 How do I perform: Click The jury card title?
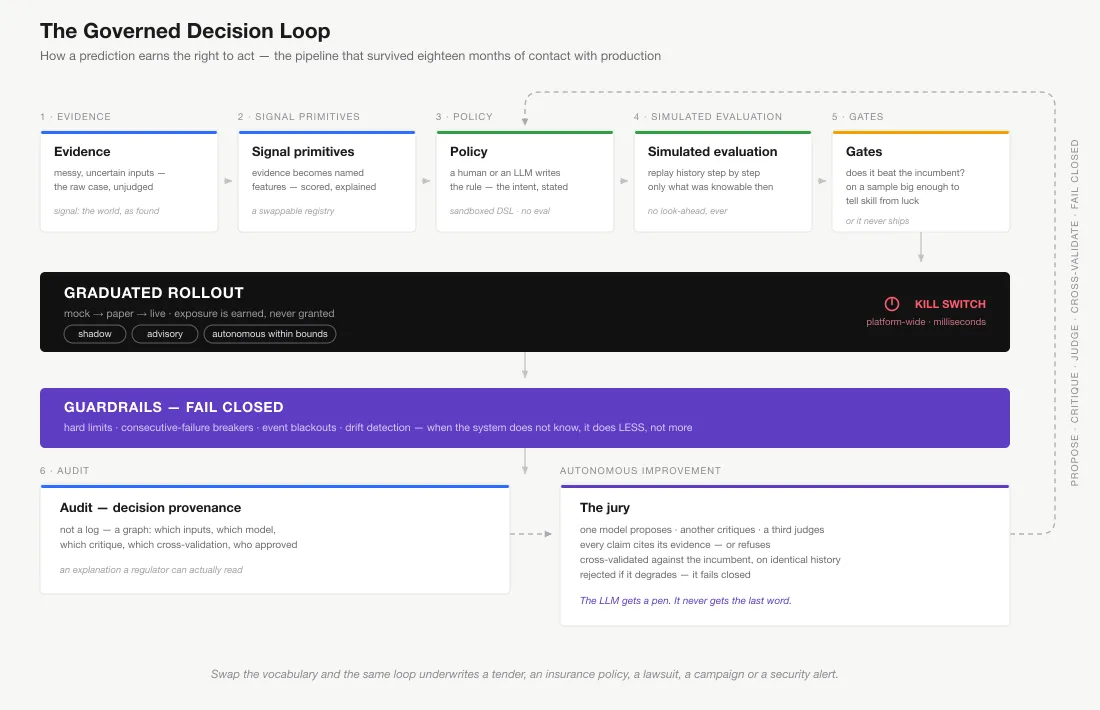point(605,507)
